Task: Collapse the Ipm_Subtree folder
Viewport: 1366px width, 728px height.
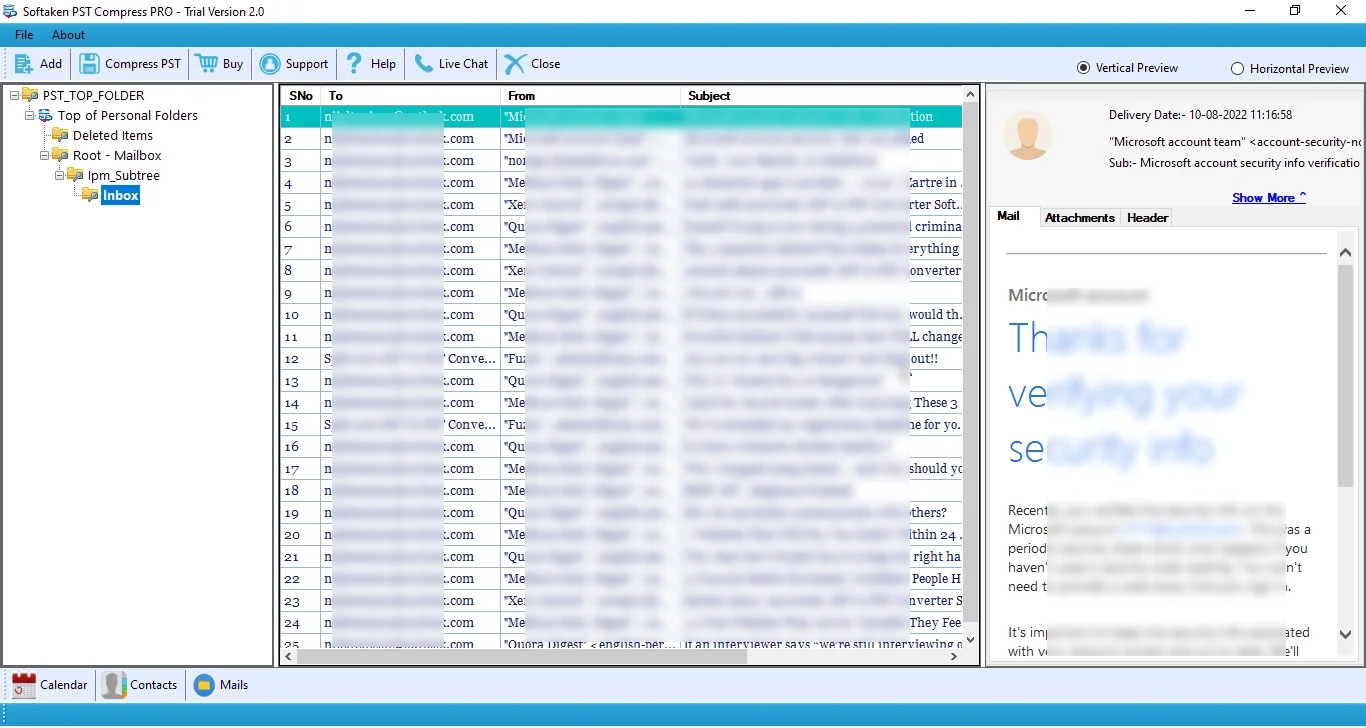Action: click(x=60, y=175)
